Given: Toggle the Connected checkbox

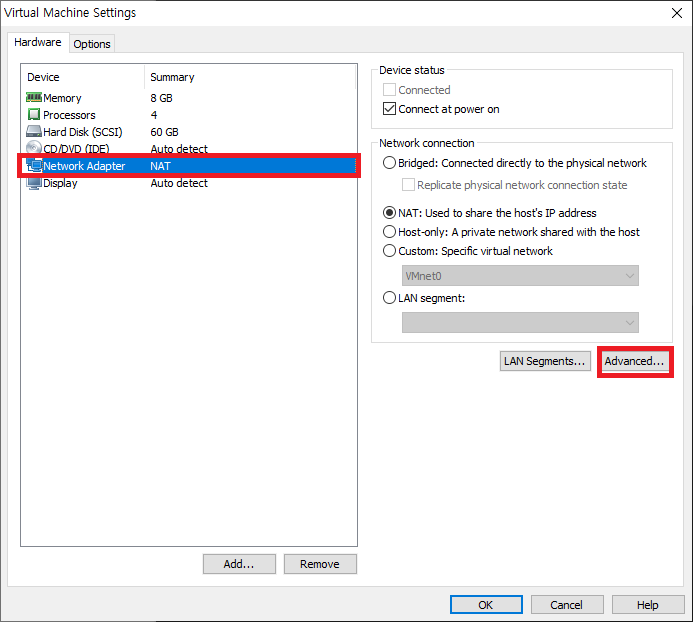Looking at the screenshot, I should click(x=389, y=90).
